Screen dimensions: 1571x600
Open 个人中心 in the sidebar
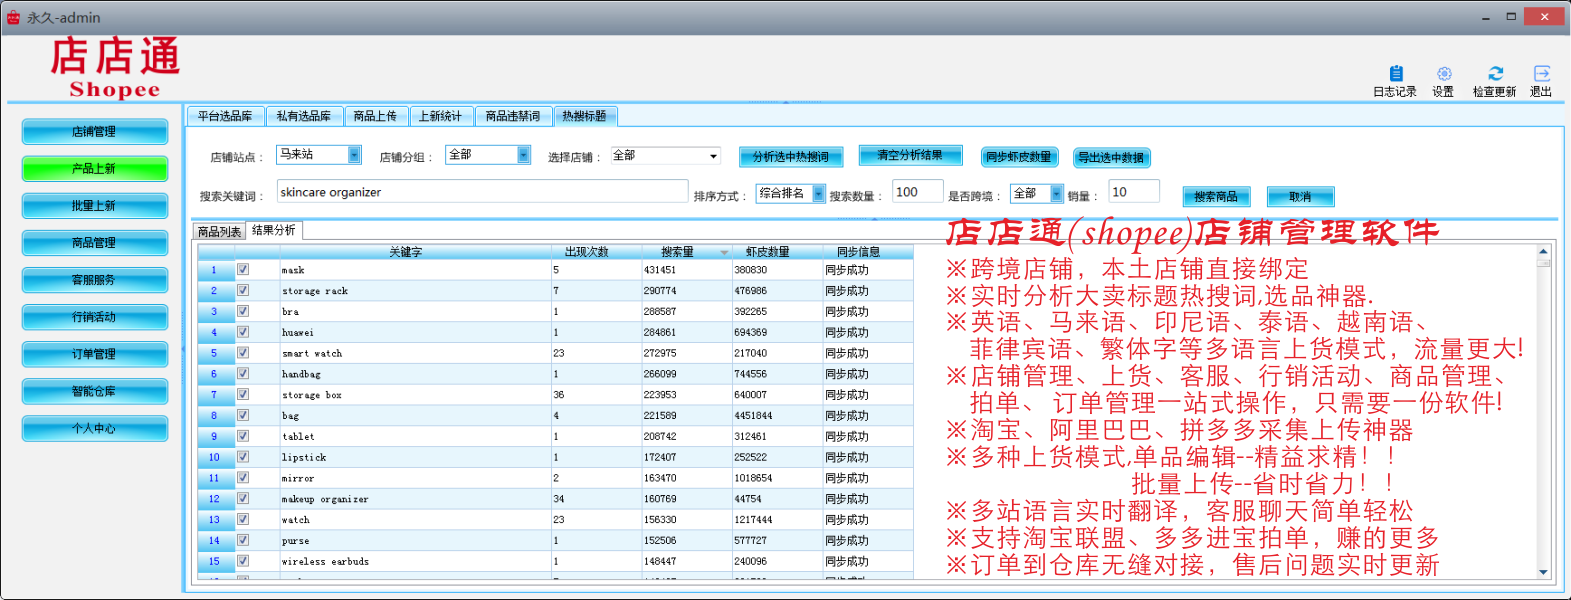point(94,428)
